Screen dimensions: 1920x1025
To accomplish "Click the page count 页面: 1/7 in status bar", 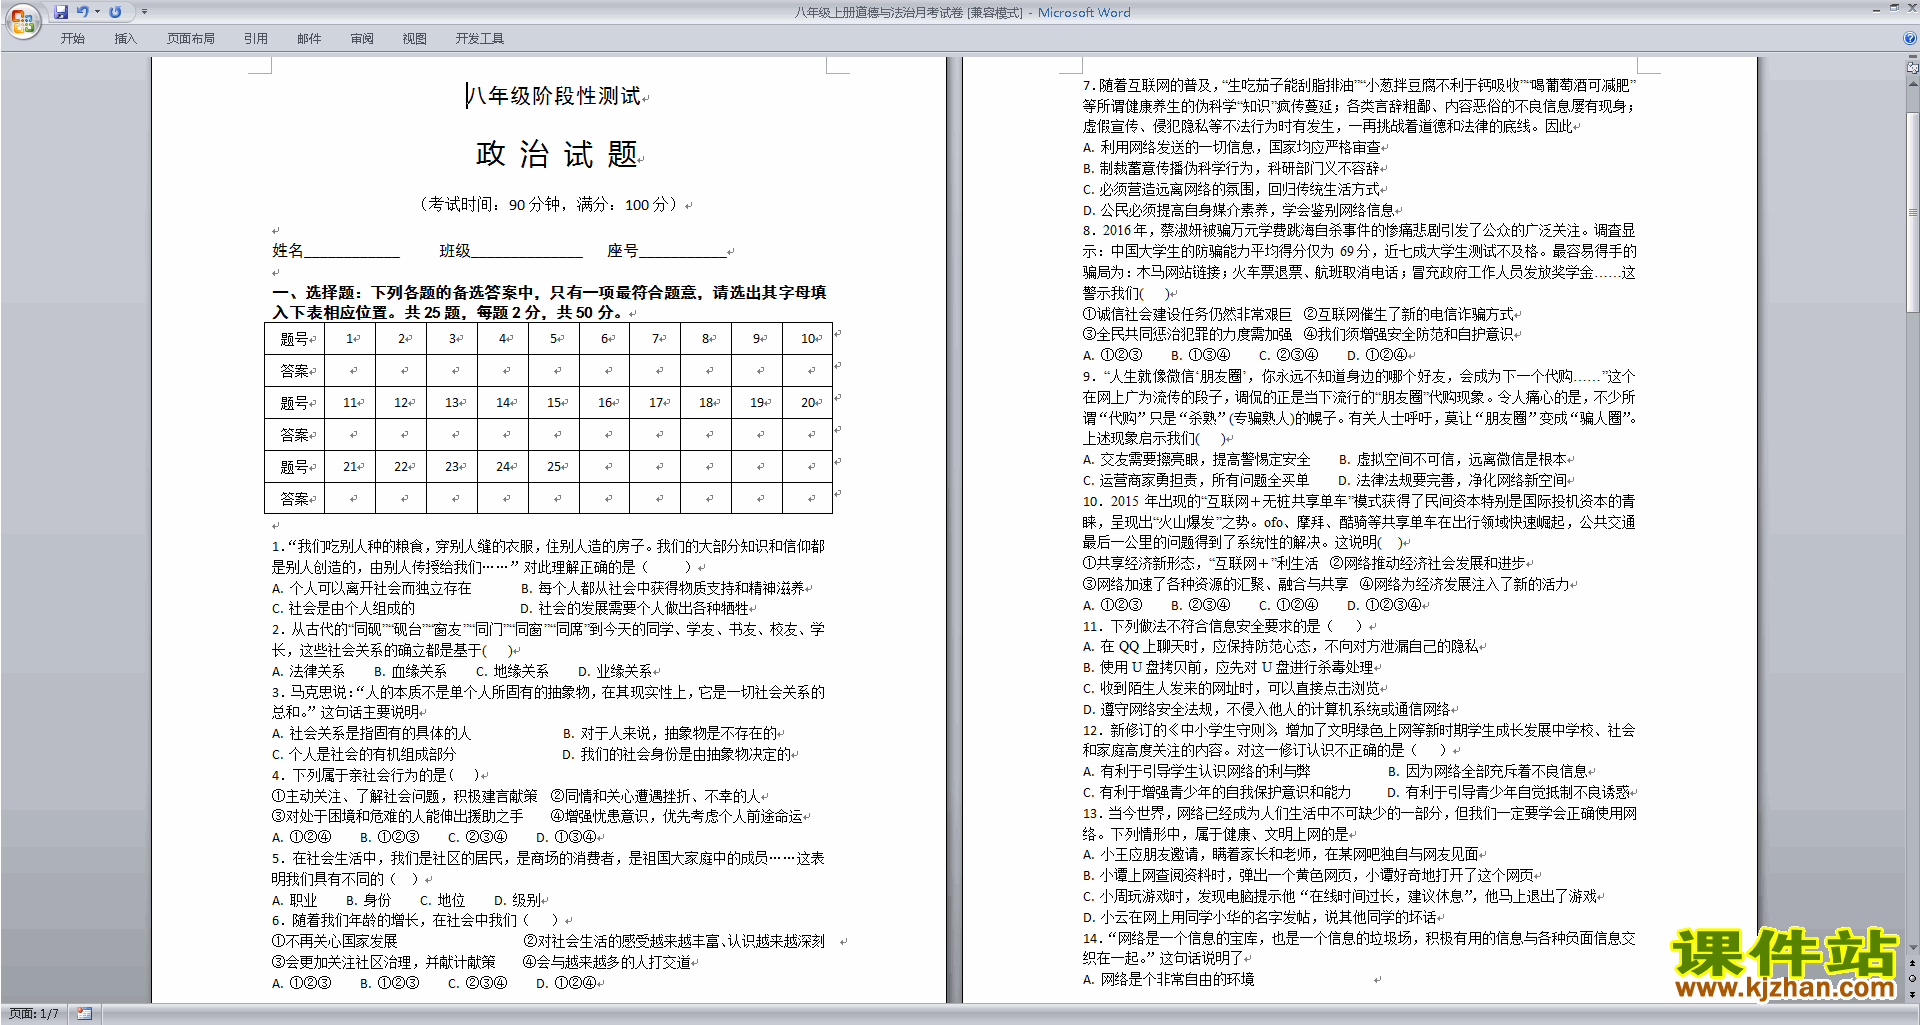I will 34,1014.
